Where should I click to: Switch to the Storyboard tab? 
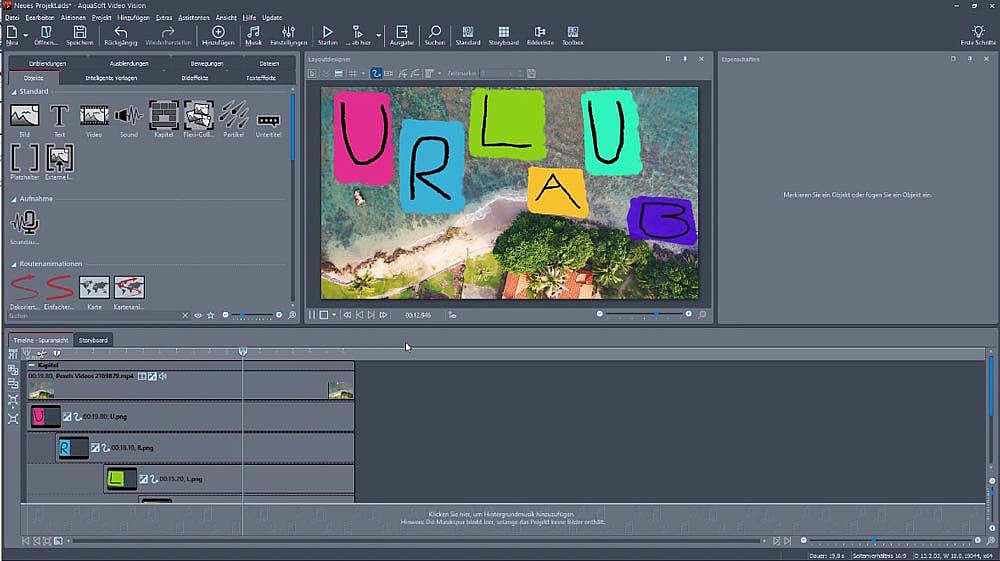pos(95,340)
